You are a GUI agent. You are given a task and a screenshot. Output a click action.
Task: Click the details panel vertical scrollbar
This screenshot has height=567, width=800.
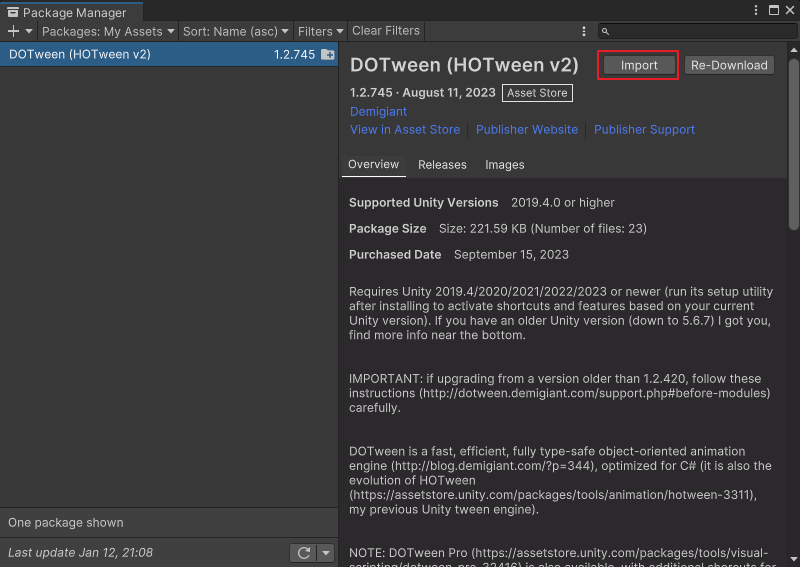point(793,144)
